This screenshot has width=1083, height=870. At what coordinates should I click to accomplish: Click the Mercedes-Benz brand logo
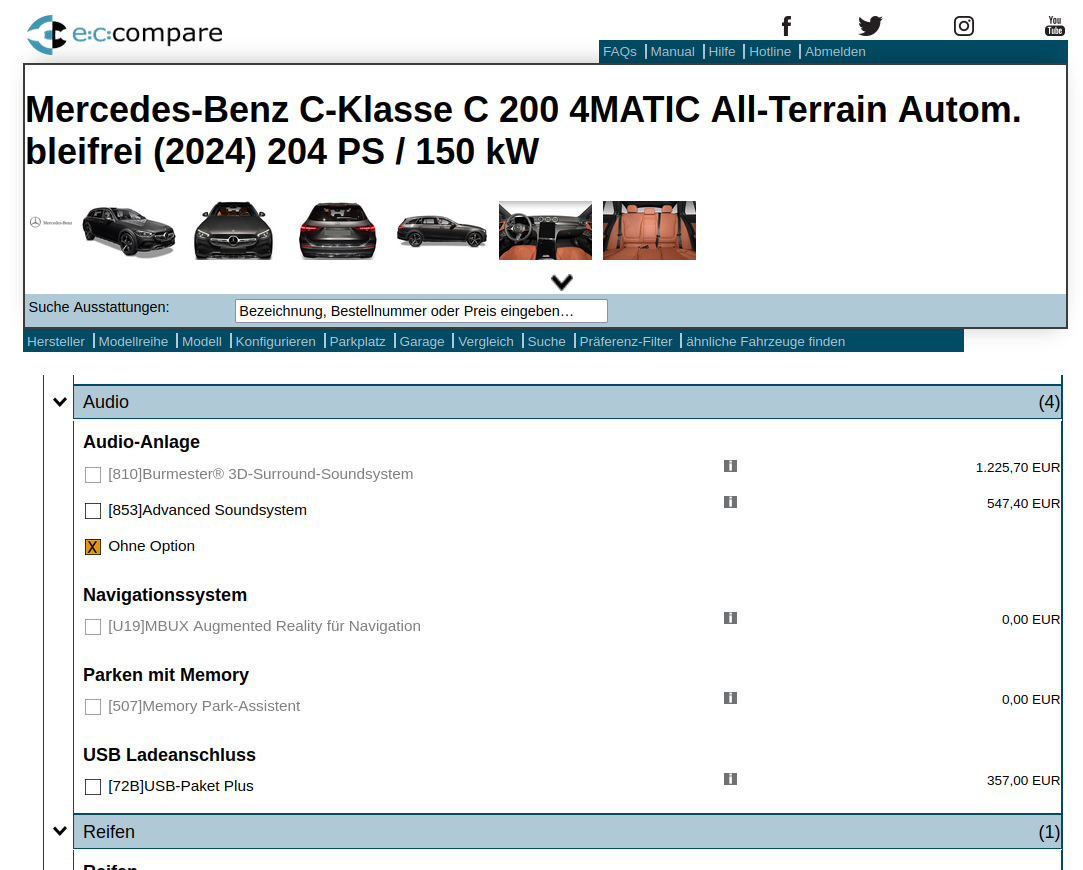50,222
